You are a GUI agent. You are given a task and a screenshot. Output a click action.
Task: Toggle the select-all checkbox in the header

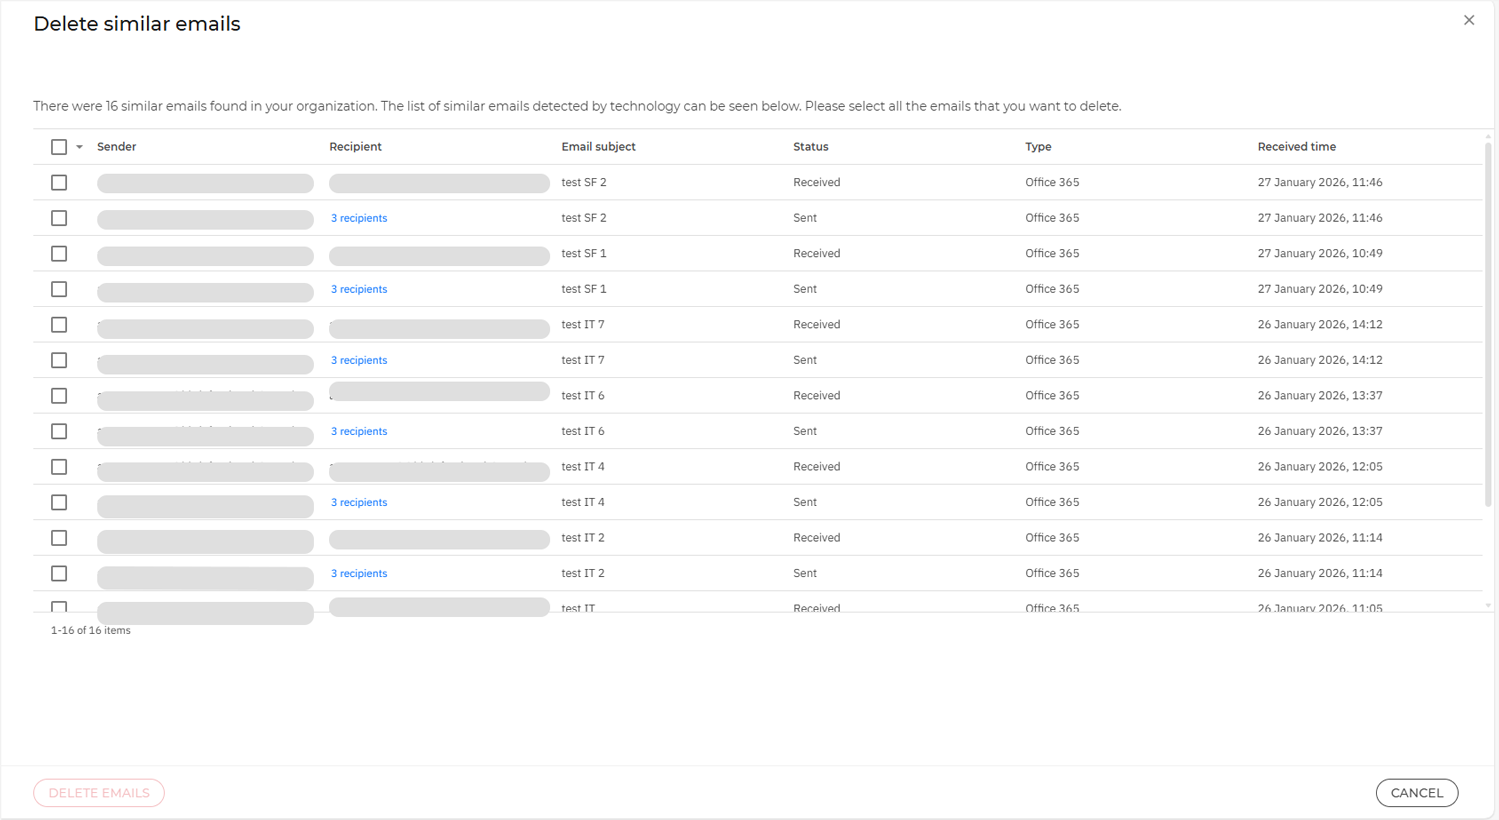(59, 146)
